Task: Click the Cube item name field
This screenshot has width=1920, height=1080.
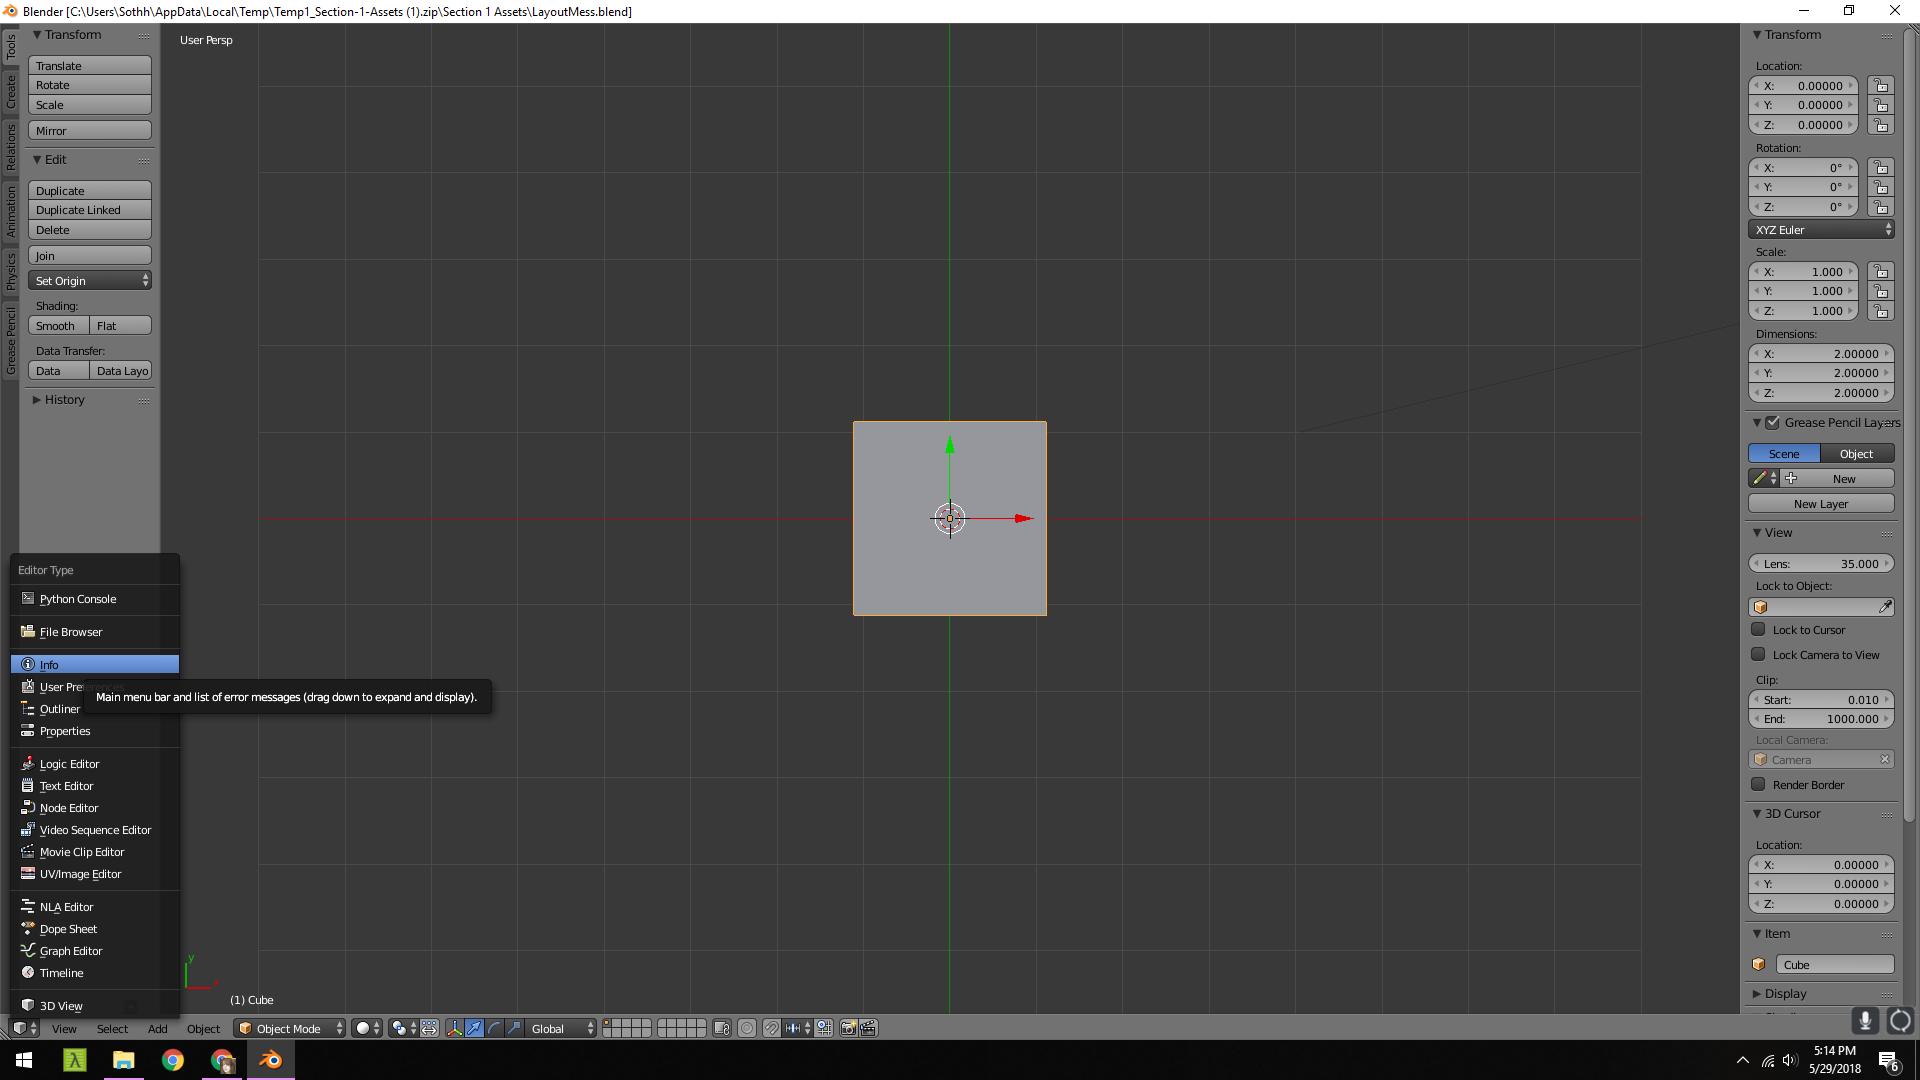Action: 1835,965
